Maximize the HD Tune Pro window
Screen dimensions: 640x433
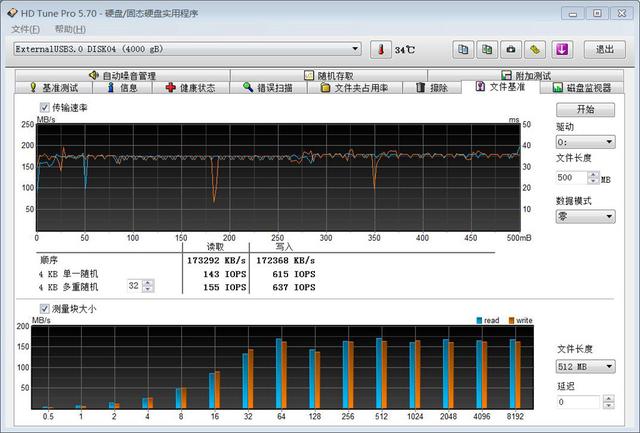pos(597,13)
